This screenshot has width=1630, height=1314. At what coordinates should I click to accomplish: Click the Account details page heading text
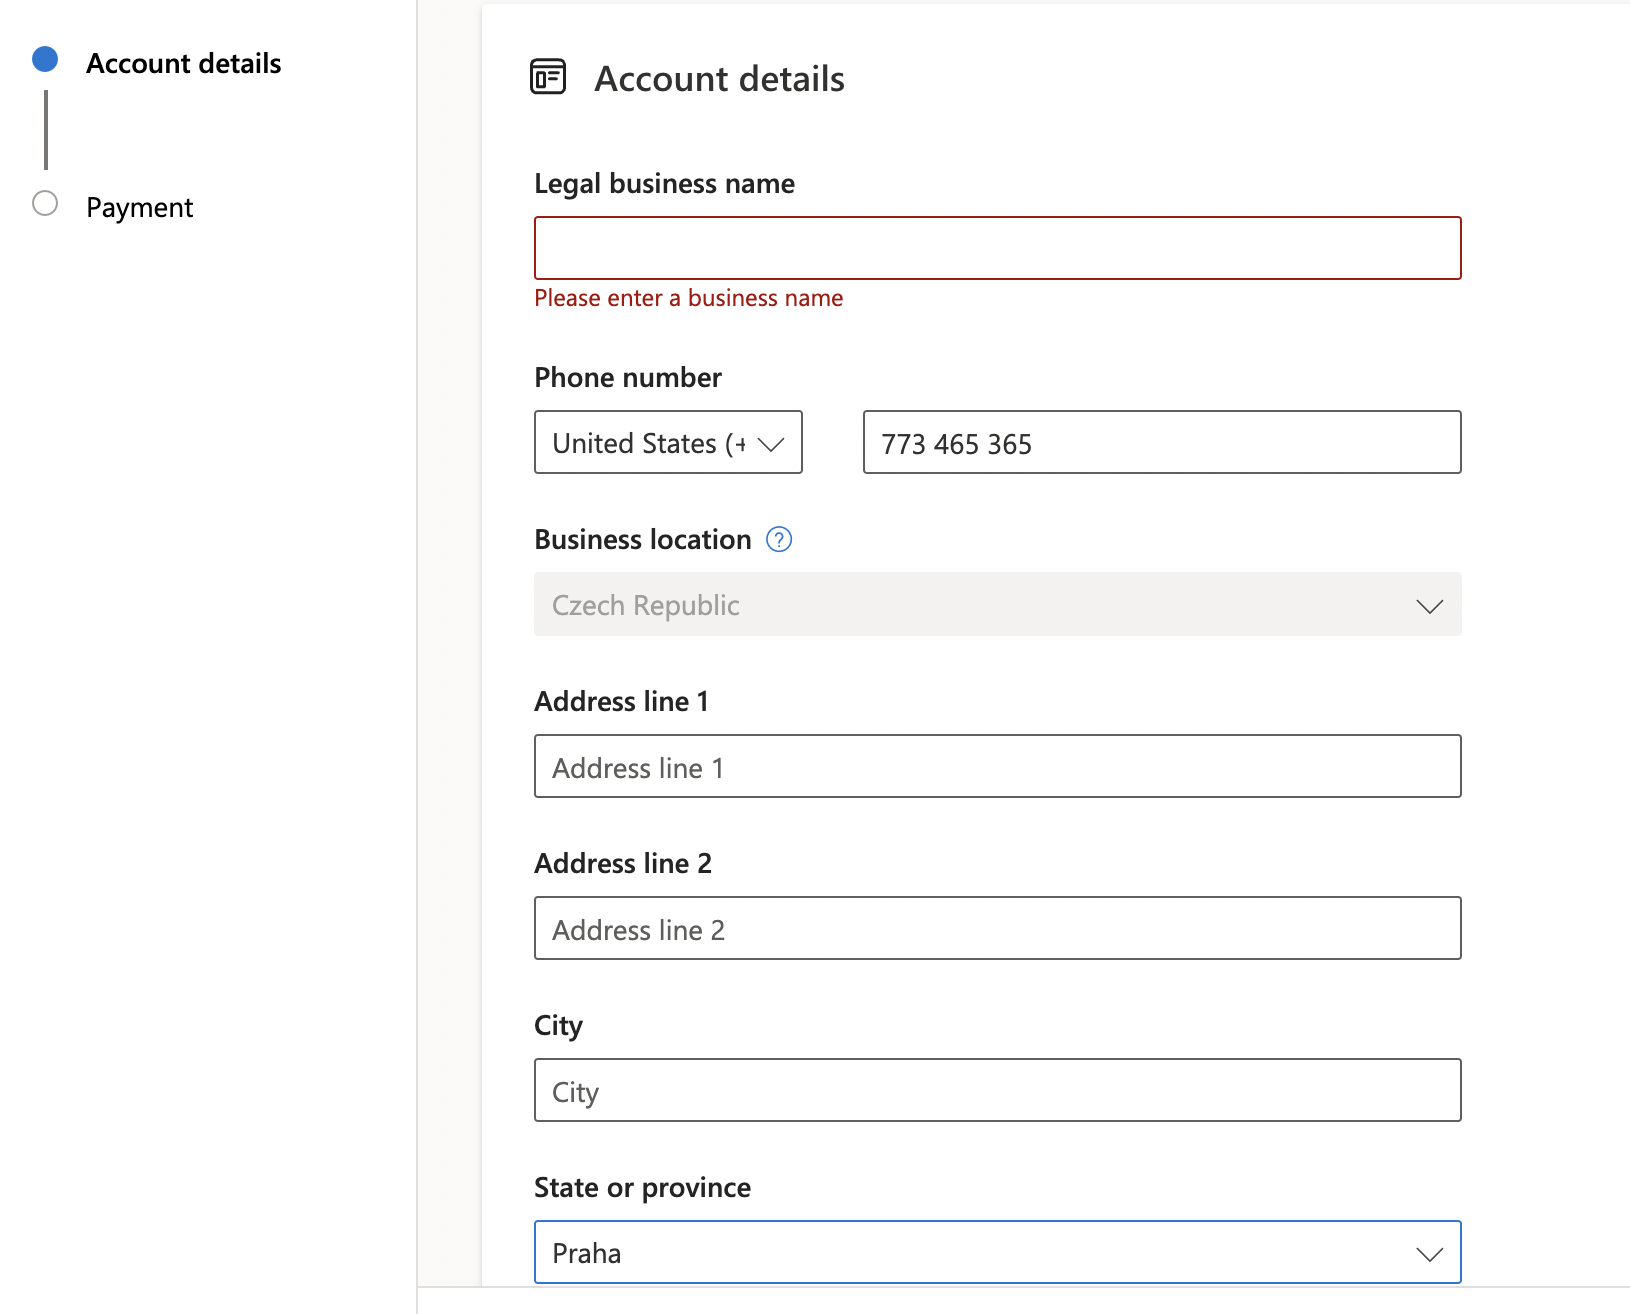coord(719,79)
